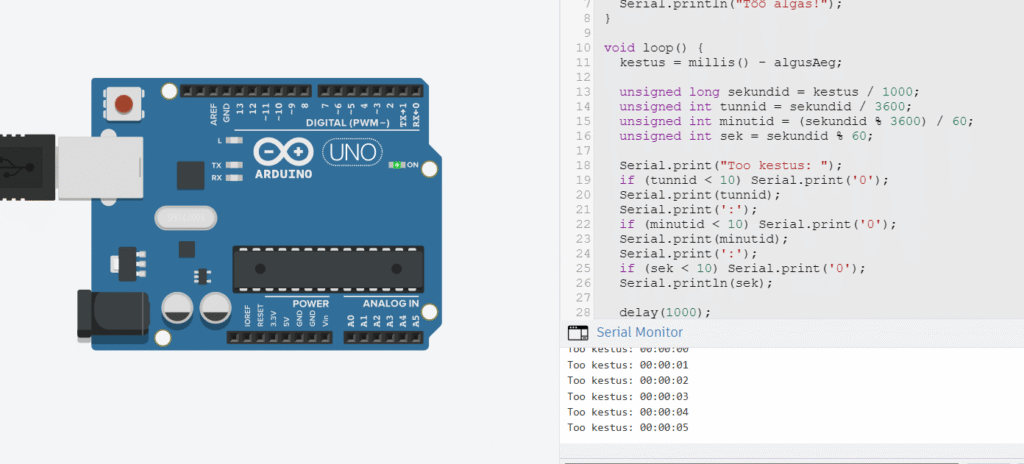Click the RX indicator LED
The image size is (1024, 464).
[x=234, y=178]
